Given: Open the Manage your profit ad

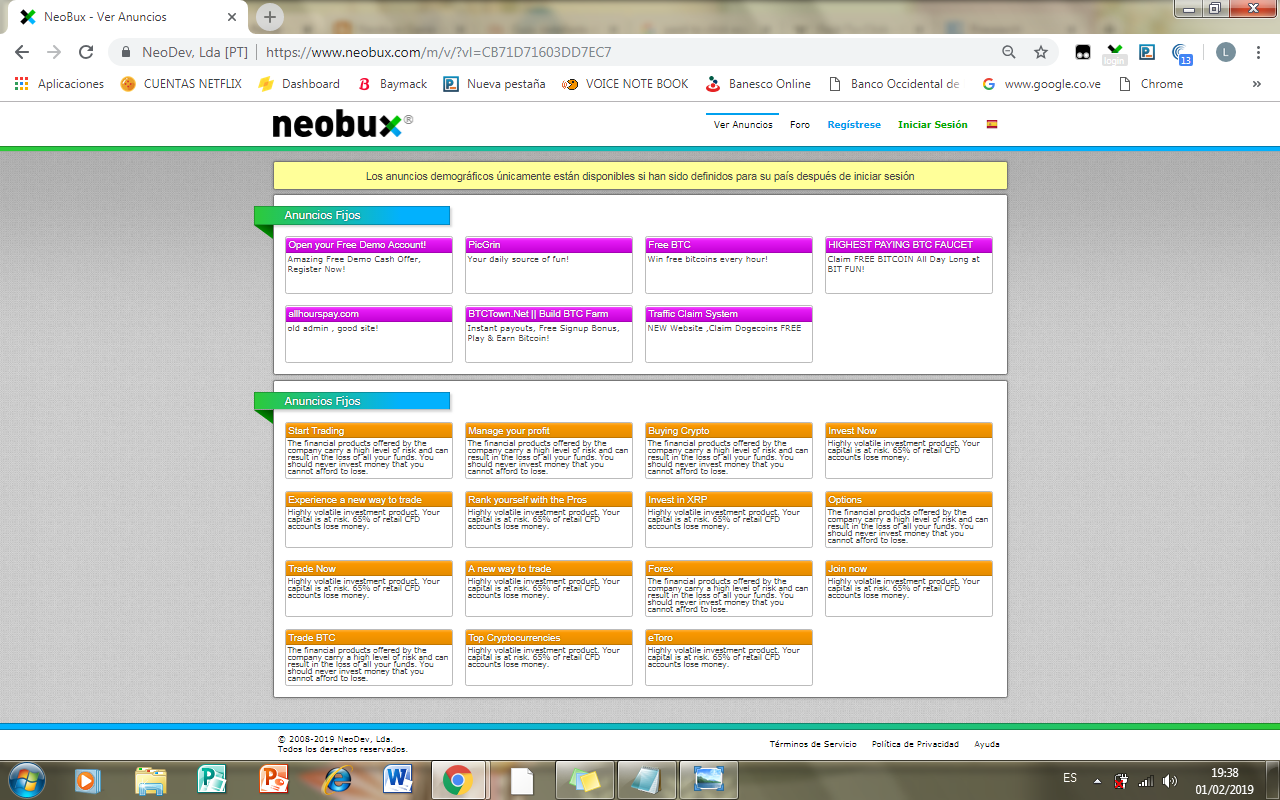Looking at the screenshot, I should pos(549,451).
